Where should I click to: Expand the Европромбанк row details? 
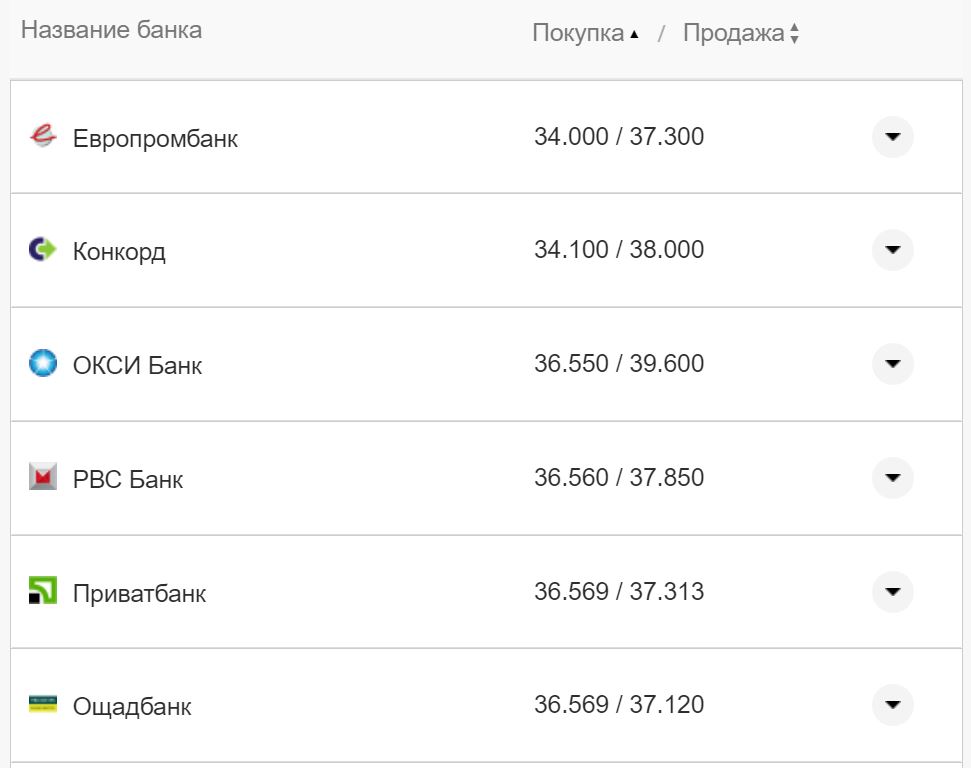(x=892, y=137)
